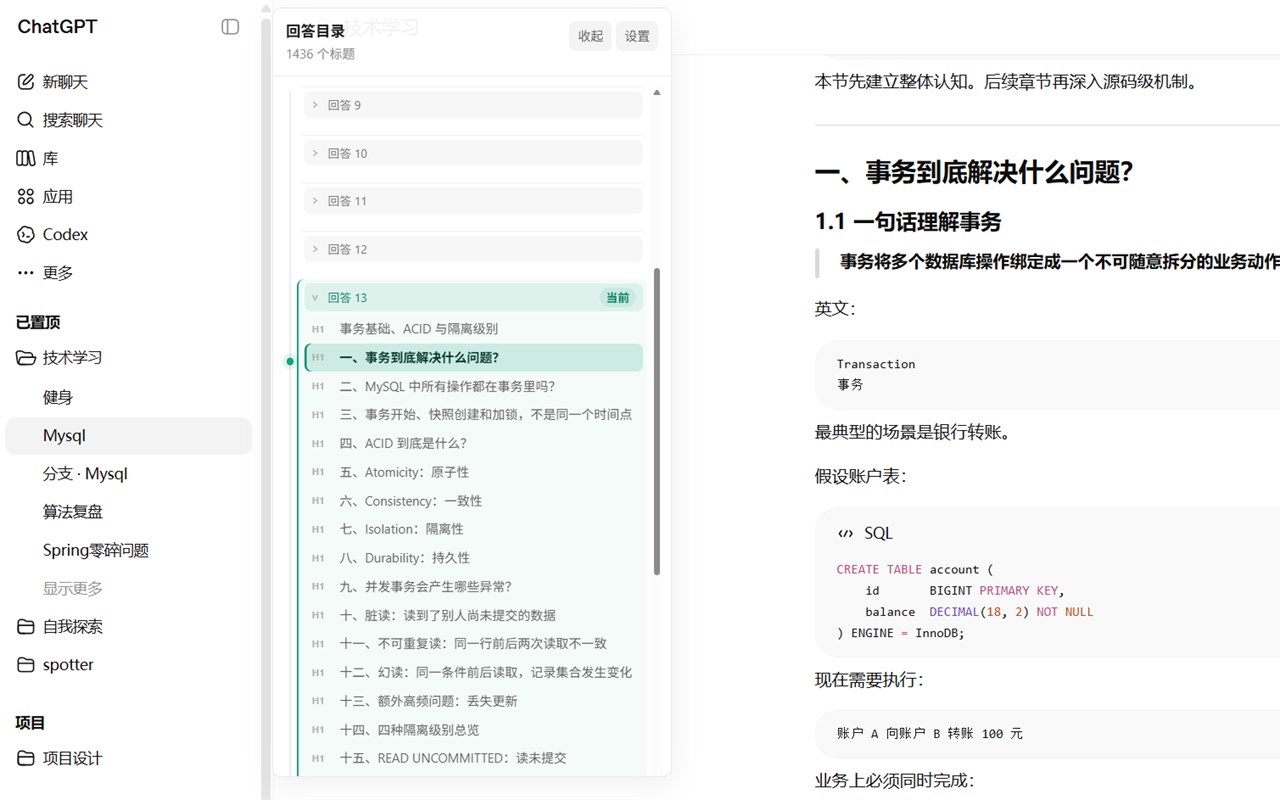Screen dimensions: 1280x800
Task: Click the 更多 ellipsis icon
Action: click(26, 272)
